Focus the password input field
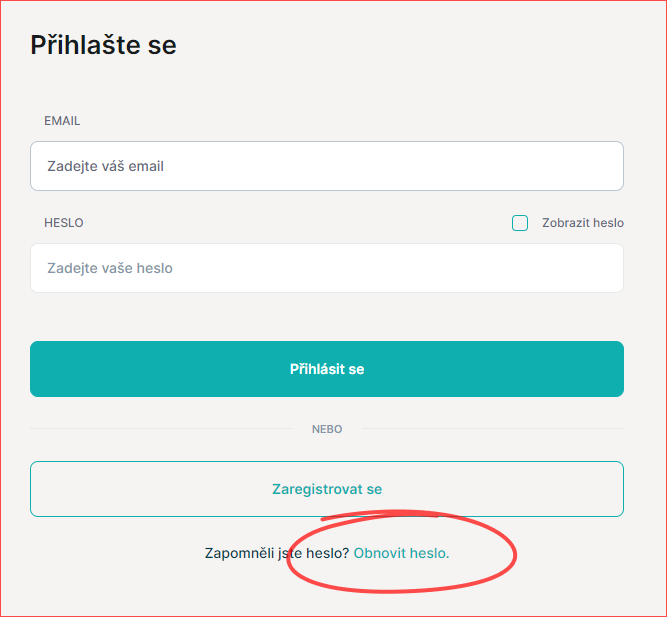The image size is (667, 617). coord(326,268)
